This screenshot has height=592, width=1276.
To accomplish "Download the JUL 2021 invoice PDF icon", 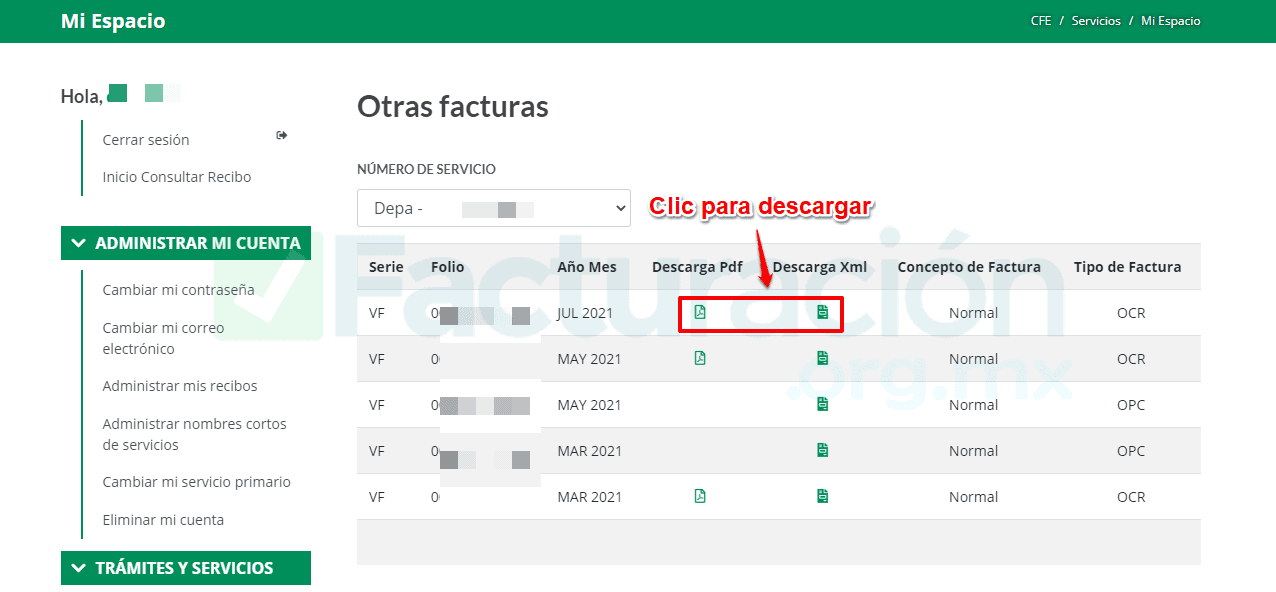I will (x=700, y=313).
